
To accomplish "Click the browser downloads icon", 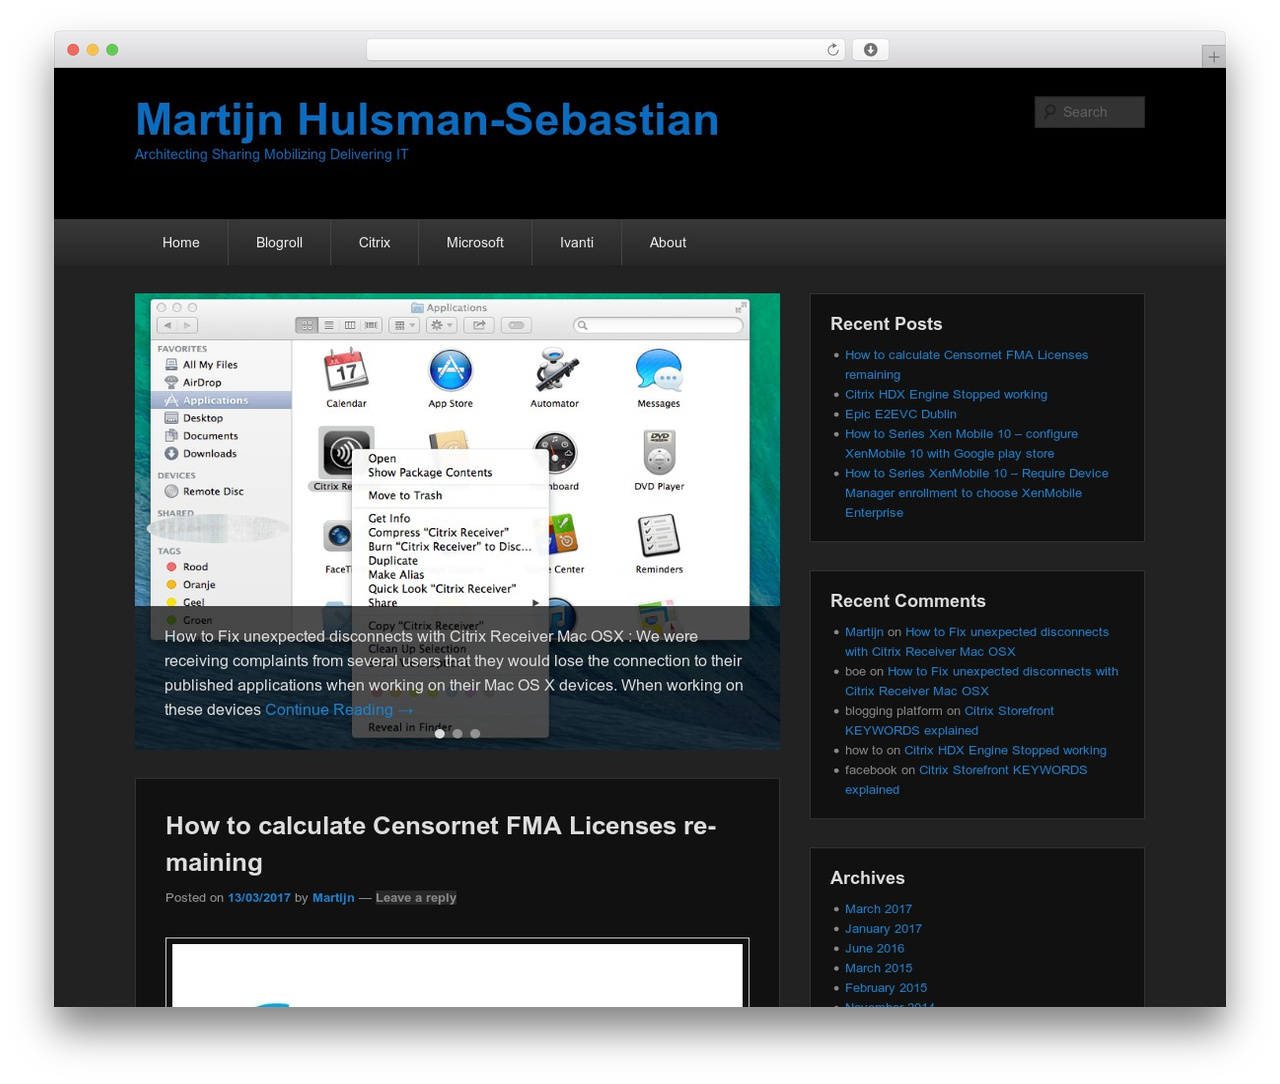I will point(870,50).
